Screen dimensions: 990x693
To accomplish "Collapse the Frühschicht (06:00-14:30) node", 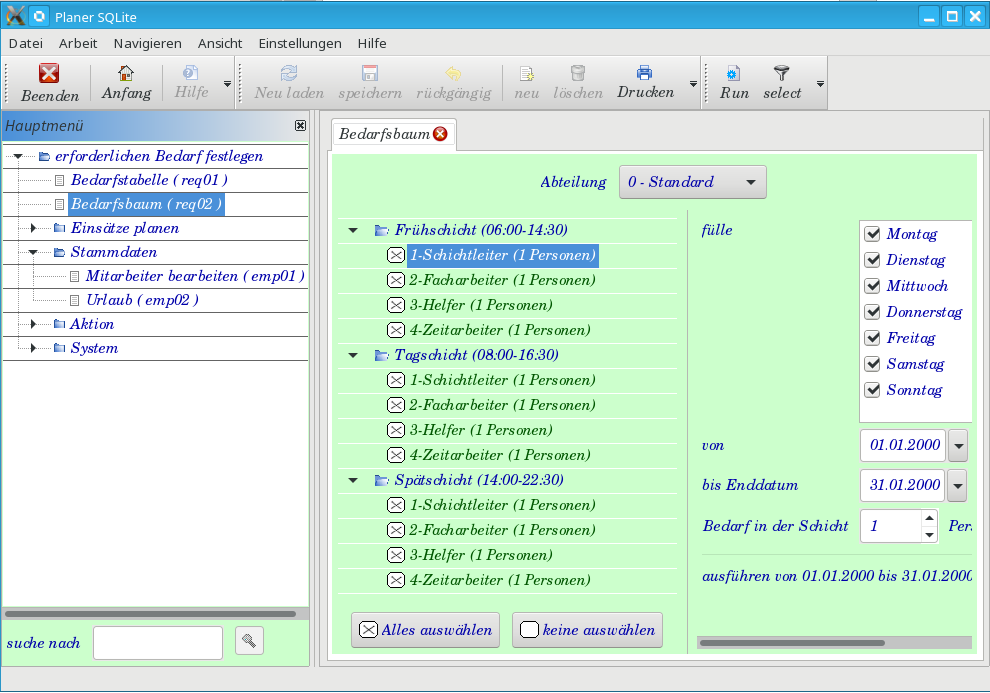I will click(352, 230).
